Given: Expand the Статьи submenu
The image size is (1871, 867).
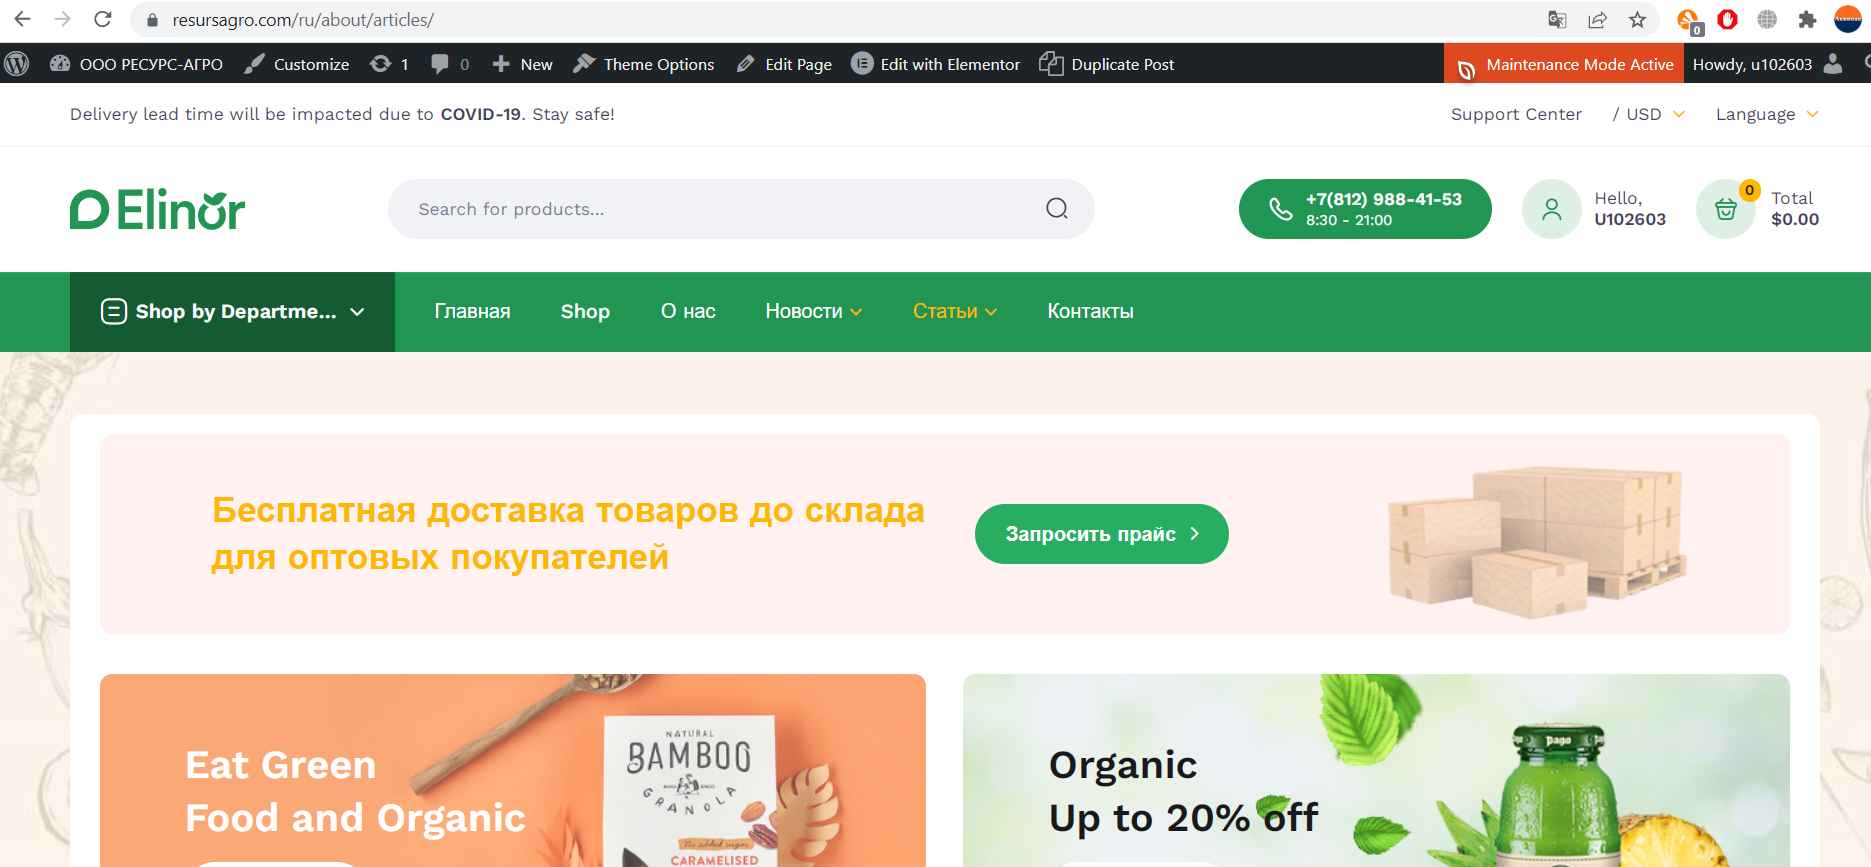Looking at the screenshot, I should 955,311.
